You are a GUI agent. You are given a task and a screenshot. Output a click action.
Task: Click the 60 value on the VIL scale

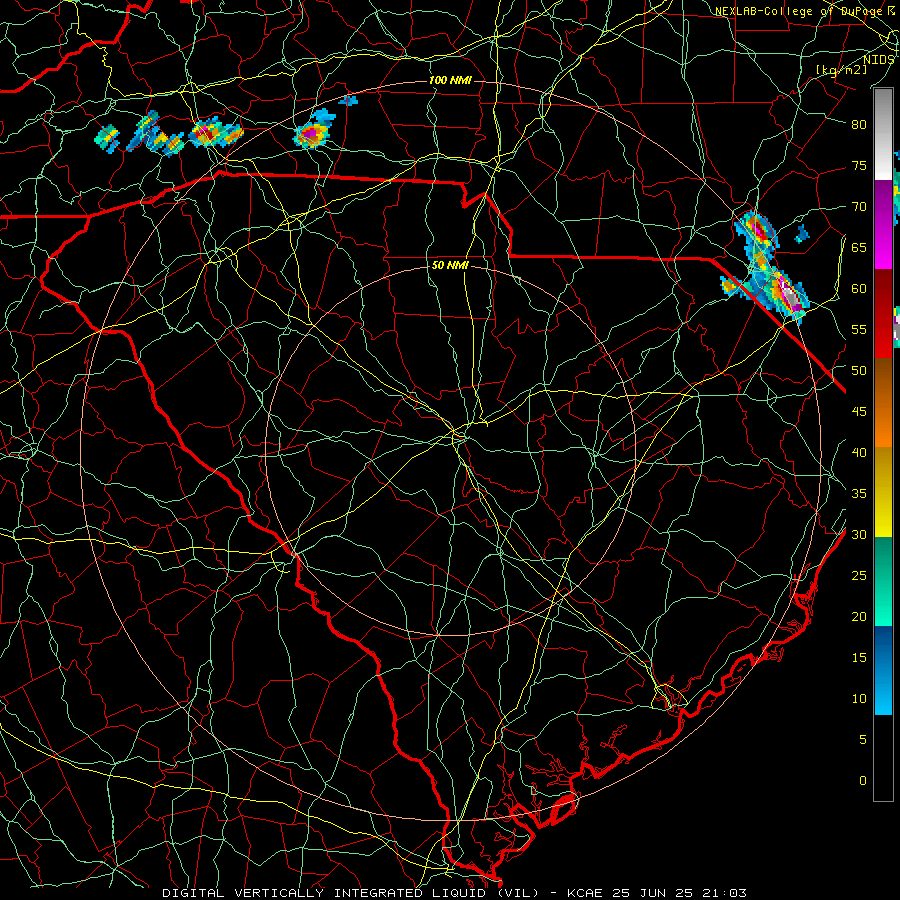coord(859,289)
